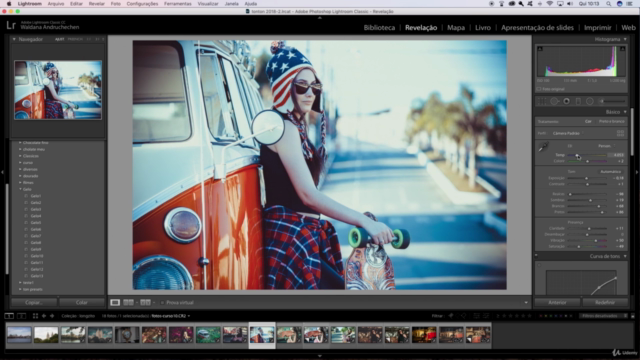The height and width of the screenshot is (360, 640).
Task: Toggle shadow clipping indicator in histogram
Action: tap(540, 49)
